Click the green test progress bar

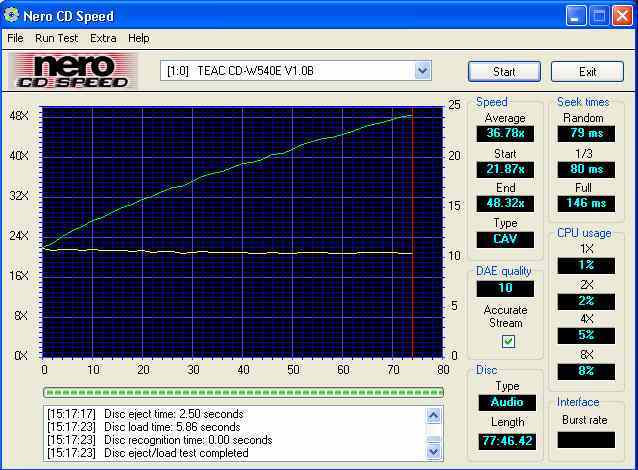coord(242,392)
